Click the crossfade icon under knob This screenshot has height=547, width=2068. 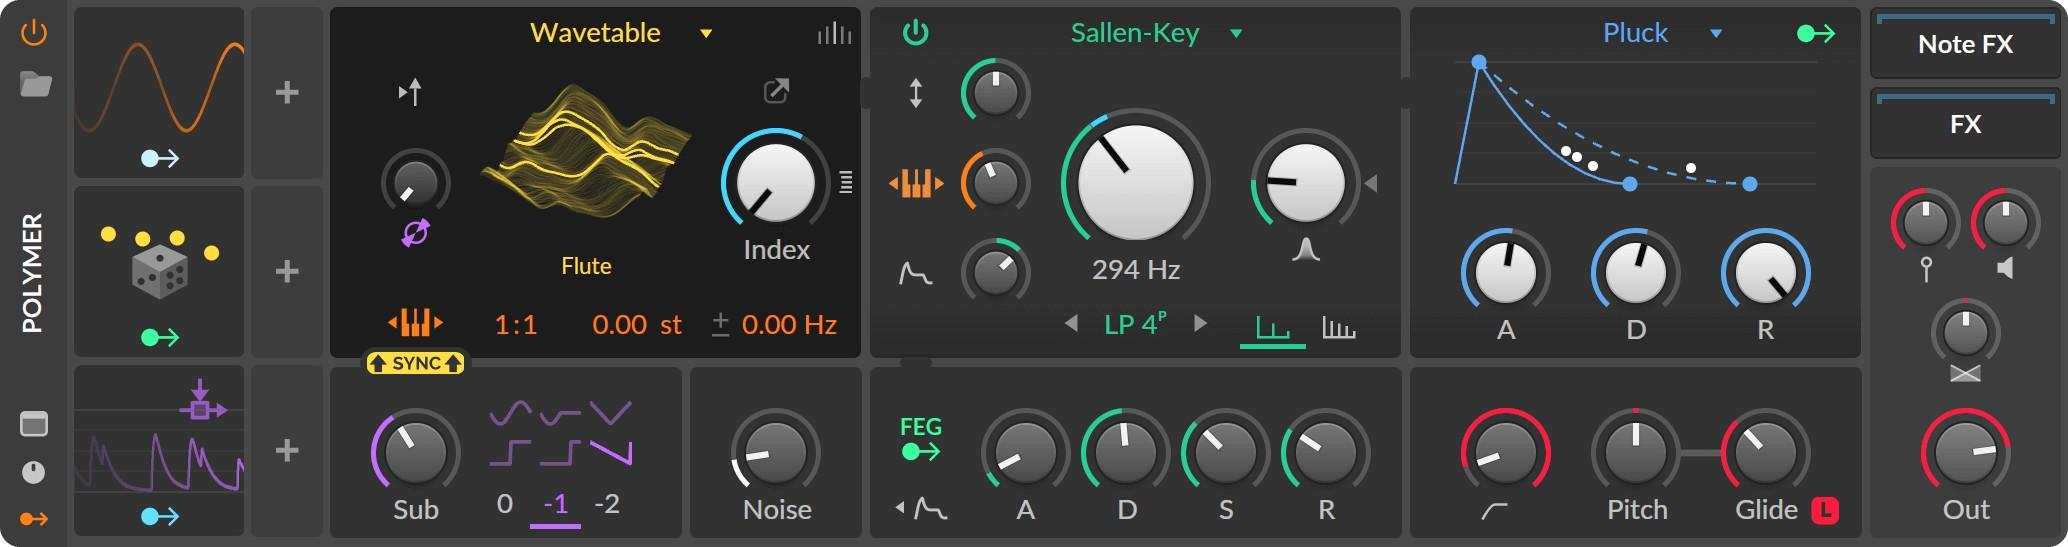tap(1965, 373)
